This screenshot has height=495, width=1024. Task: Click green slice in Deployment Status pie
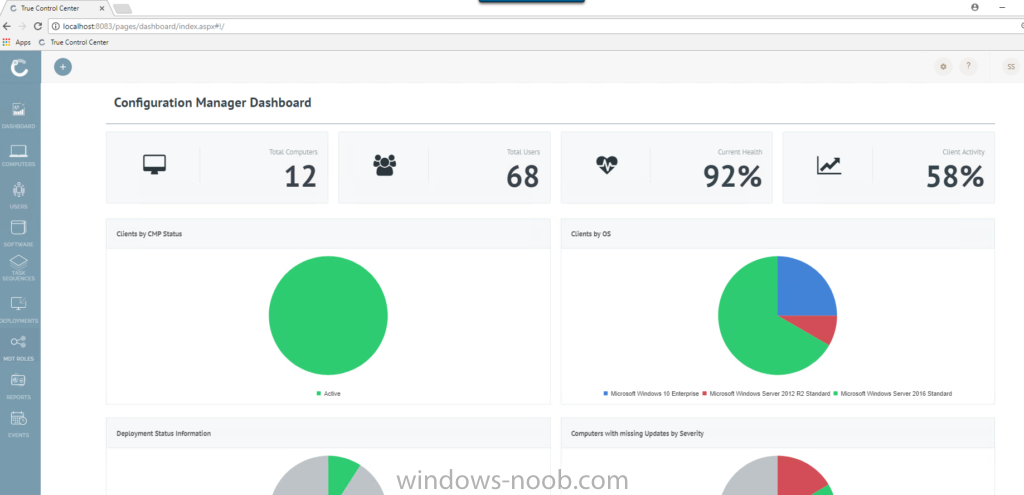pyautogui.click(x=340, y=470)
